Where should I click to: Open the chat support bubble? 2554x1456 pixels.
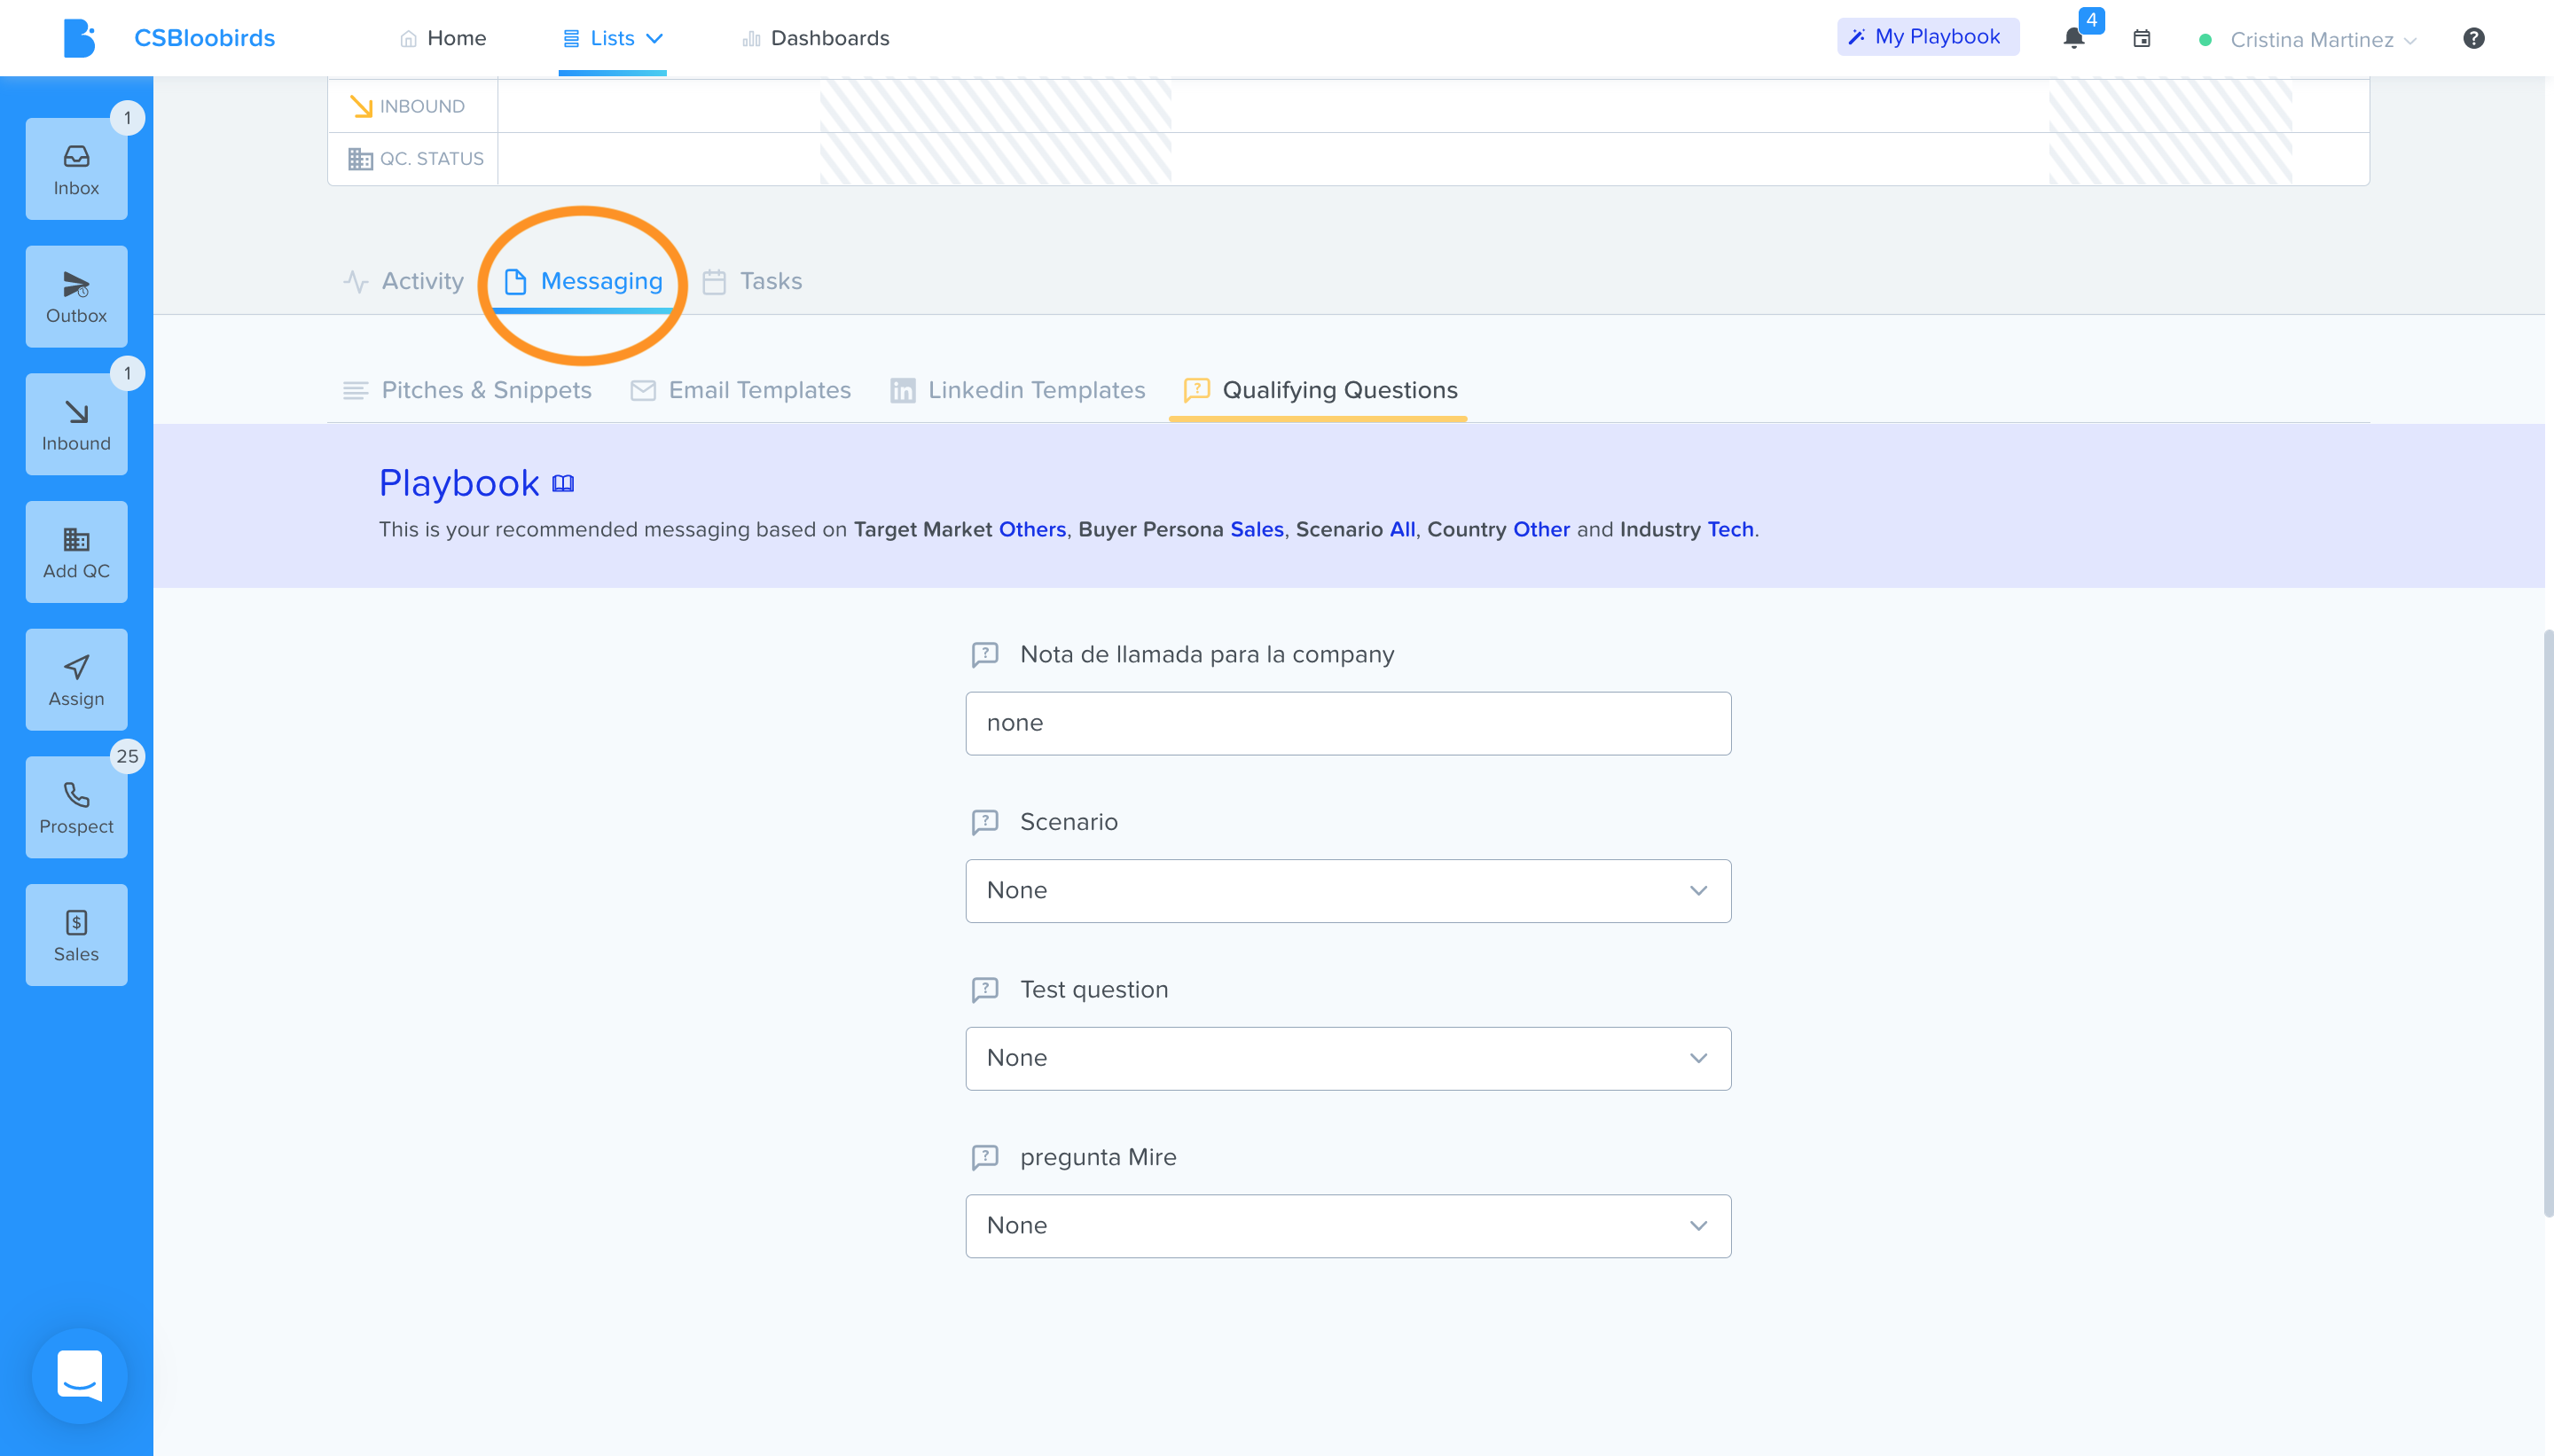click(x=79, y=1376)
